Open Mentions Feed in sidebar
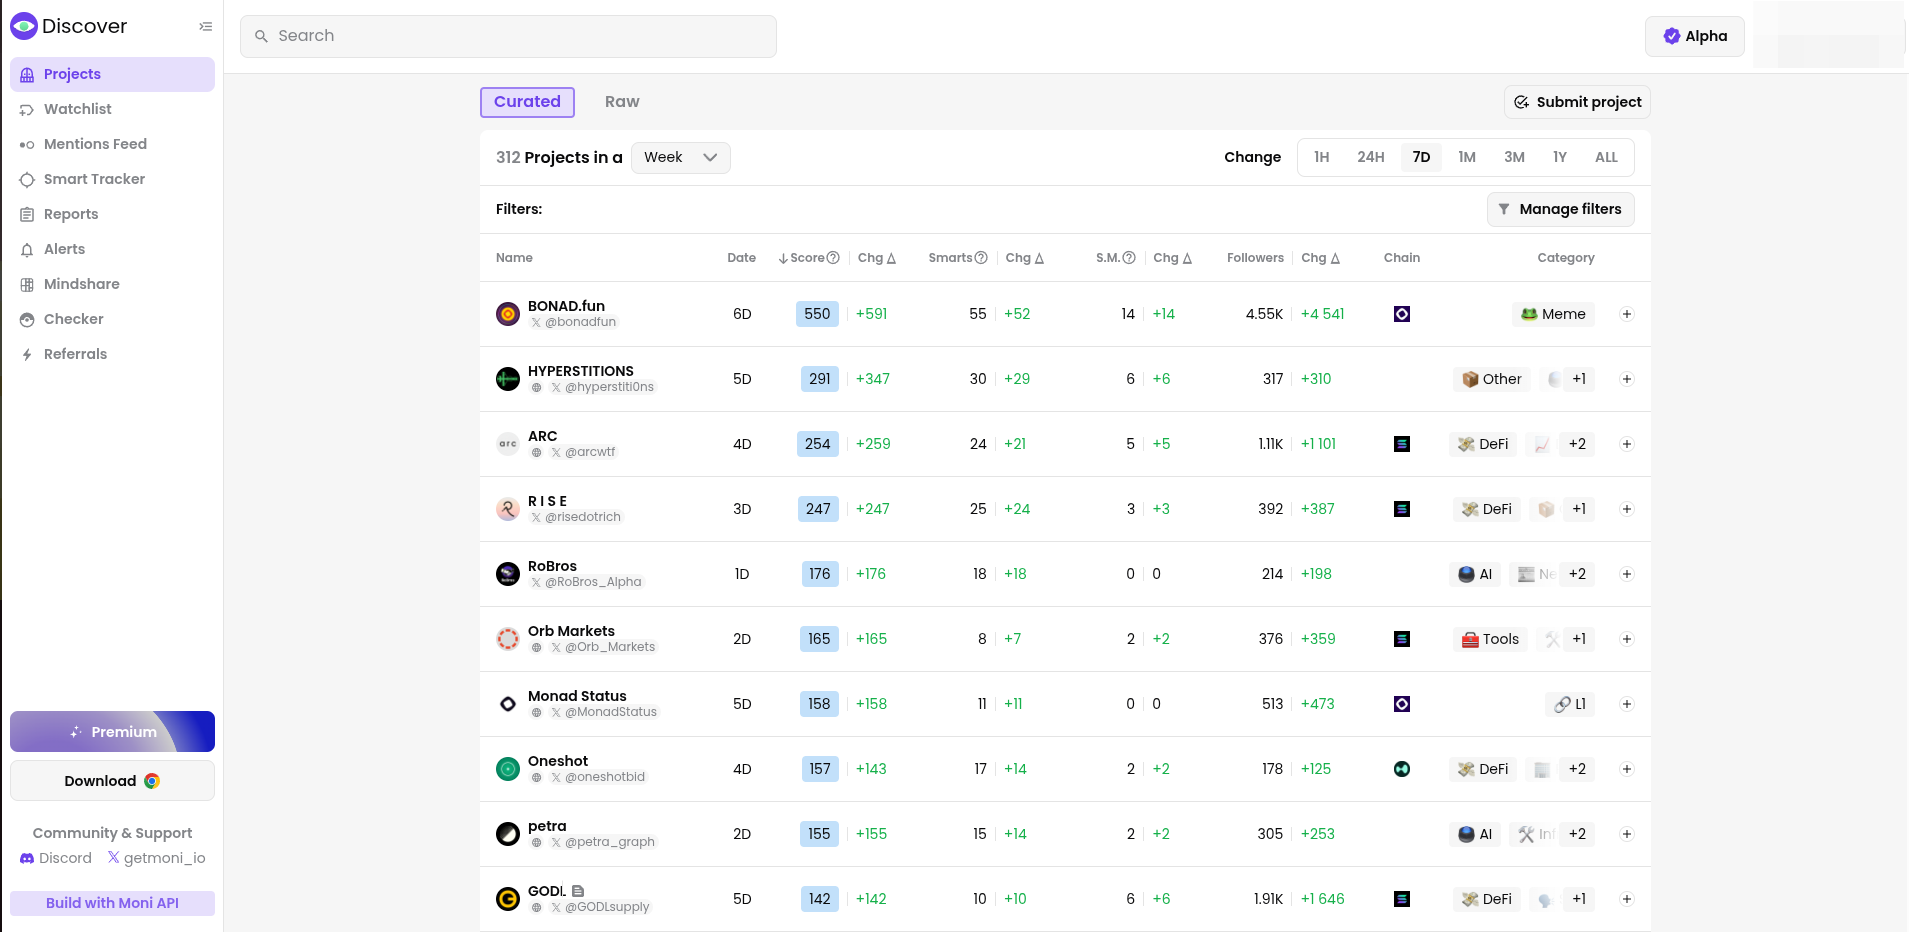The height and width of the screenshot is (932, 1909). [x=95, y=144]
